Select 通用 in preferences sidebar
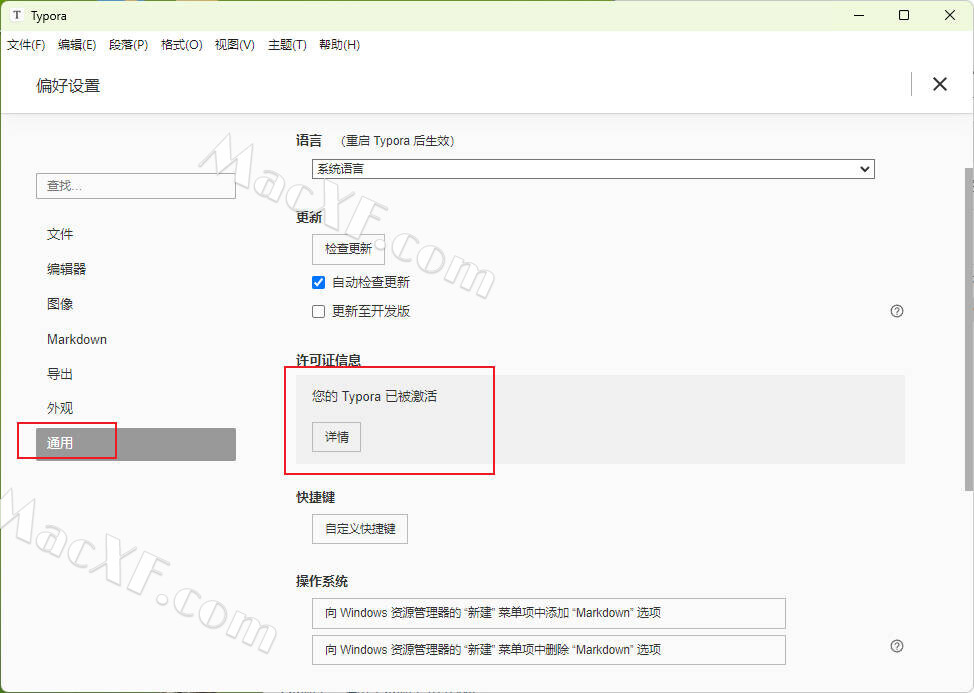974x693 pixels. click(136, 444)
